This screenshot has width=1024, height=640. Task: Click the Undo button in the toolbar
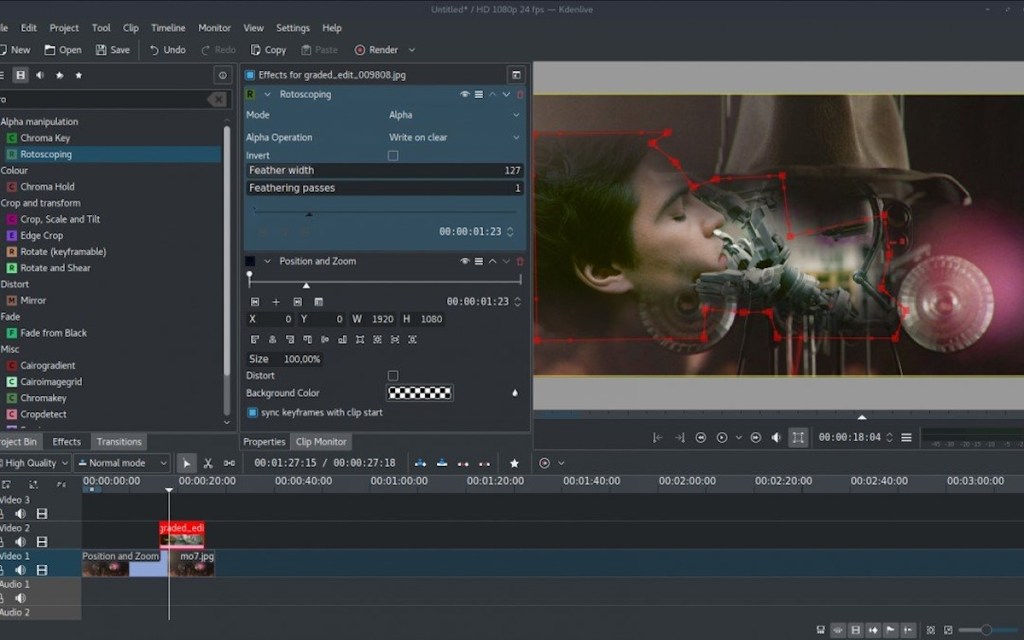pos(166,49)
